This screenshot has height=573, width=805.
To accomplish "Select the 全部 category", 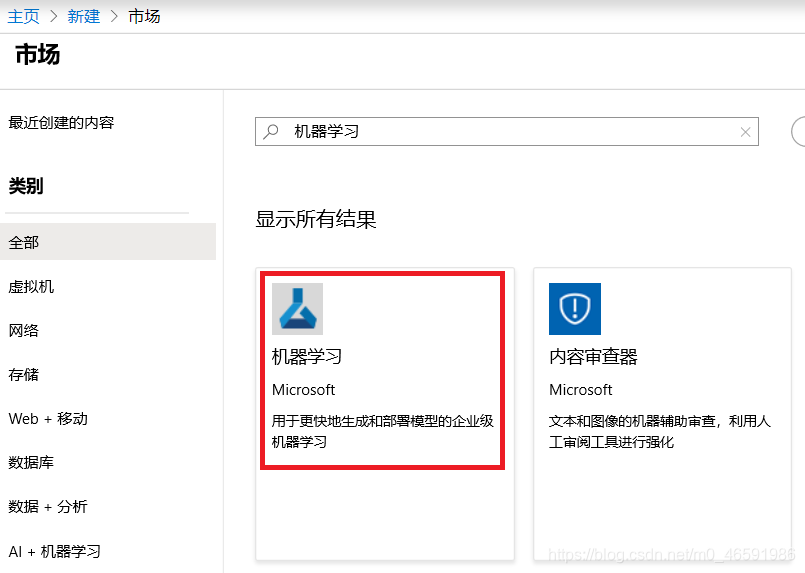I will [108, 242].
